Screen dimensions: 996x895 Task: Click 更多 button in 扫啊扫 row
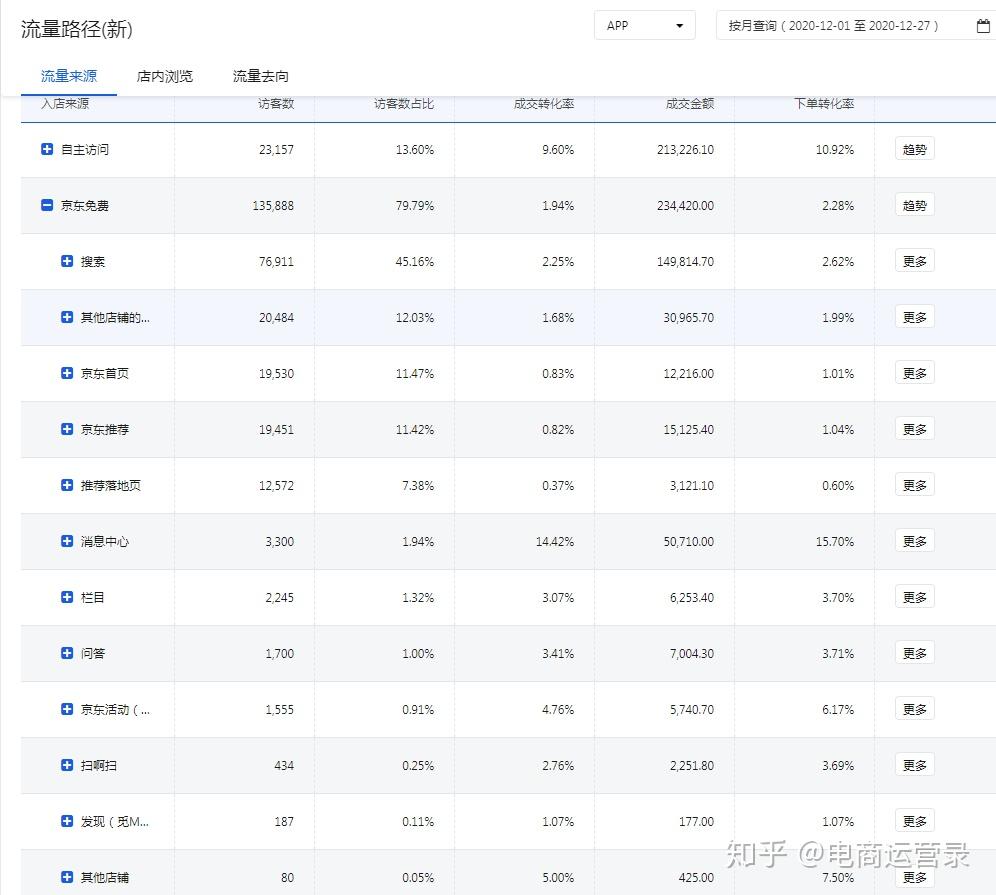click(915, 765)
